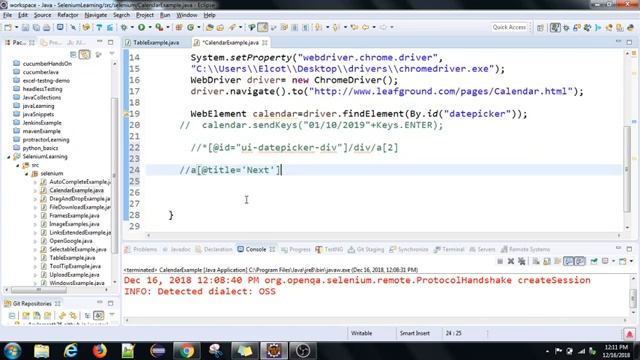Screen dimensions: 640x360
Task: Collapse the SeleniumLearning project node
Action: click(x=9, y=157)
